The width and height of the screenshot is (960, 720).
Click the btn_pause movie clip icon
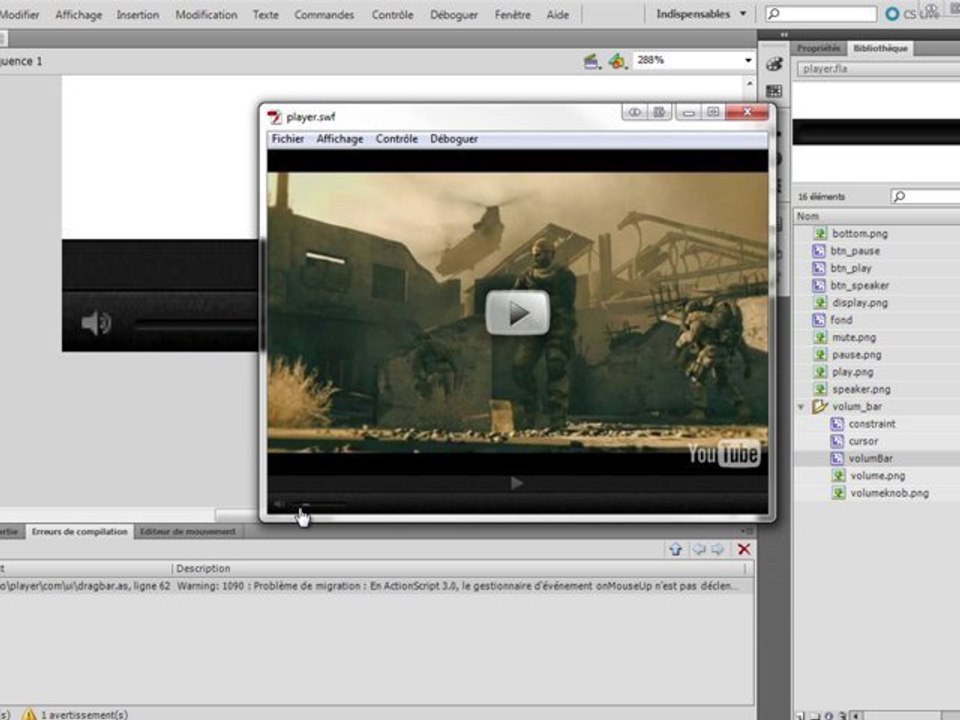819,250
